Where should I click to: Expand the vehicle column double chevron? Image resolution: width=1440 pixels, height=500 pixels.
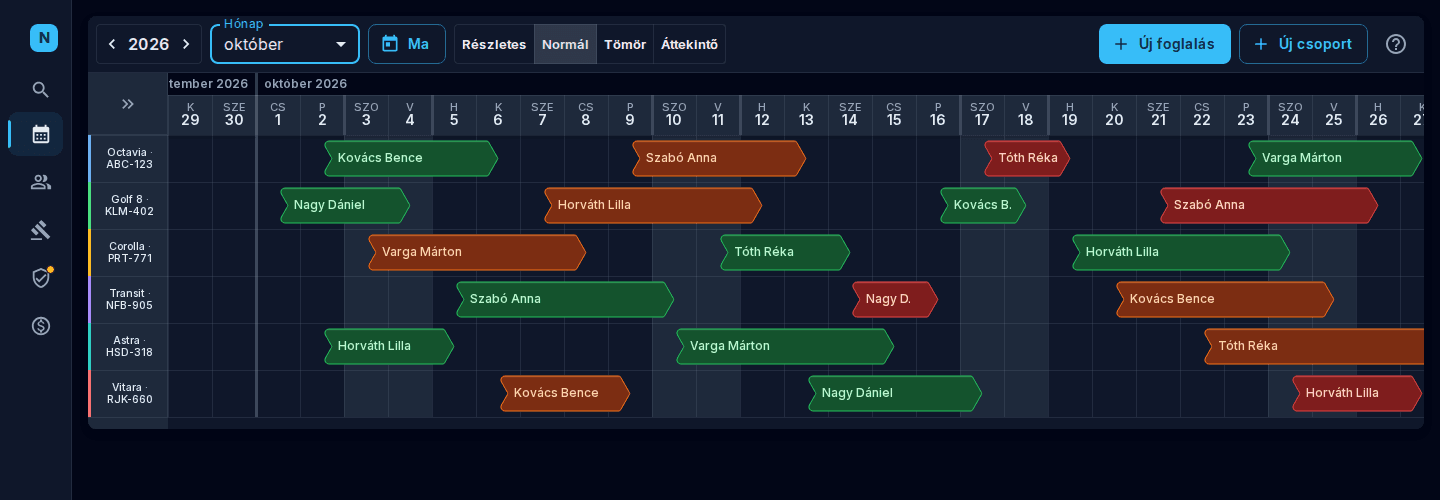(128, 104)
